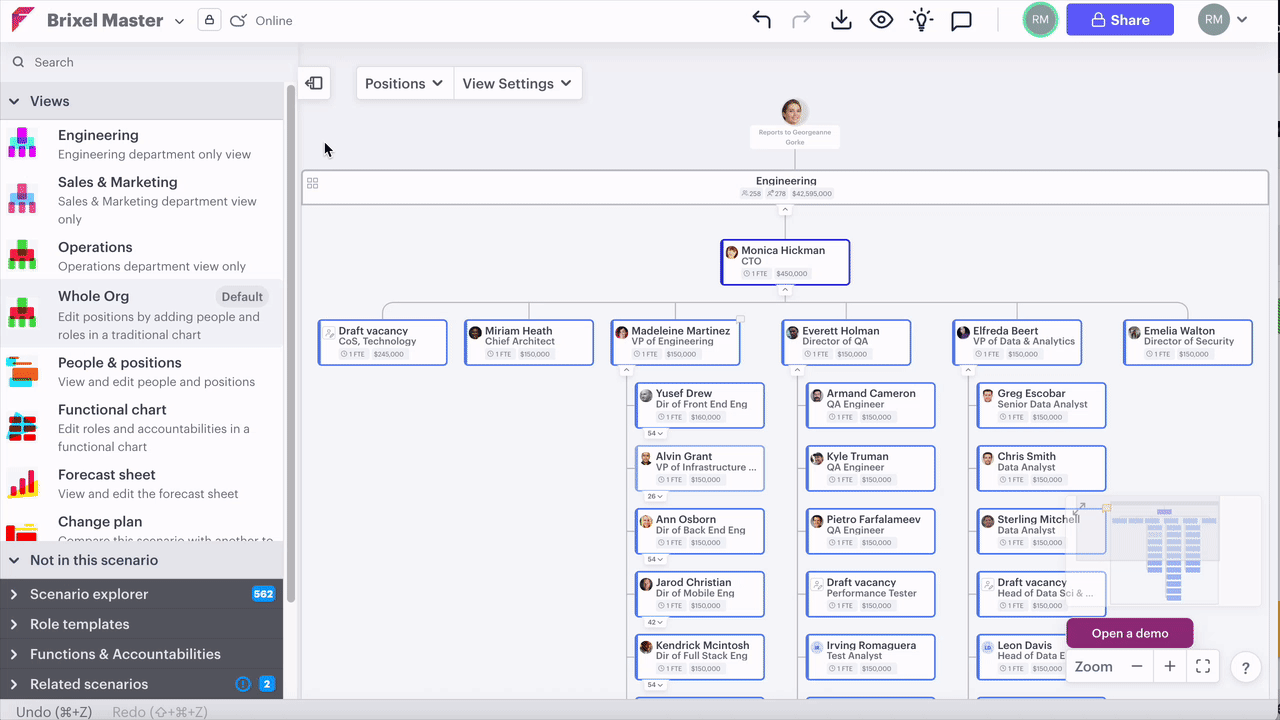
Task: Click the Open a demo button
Action: pyautogui.click(x=1129, y=632)
